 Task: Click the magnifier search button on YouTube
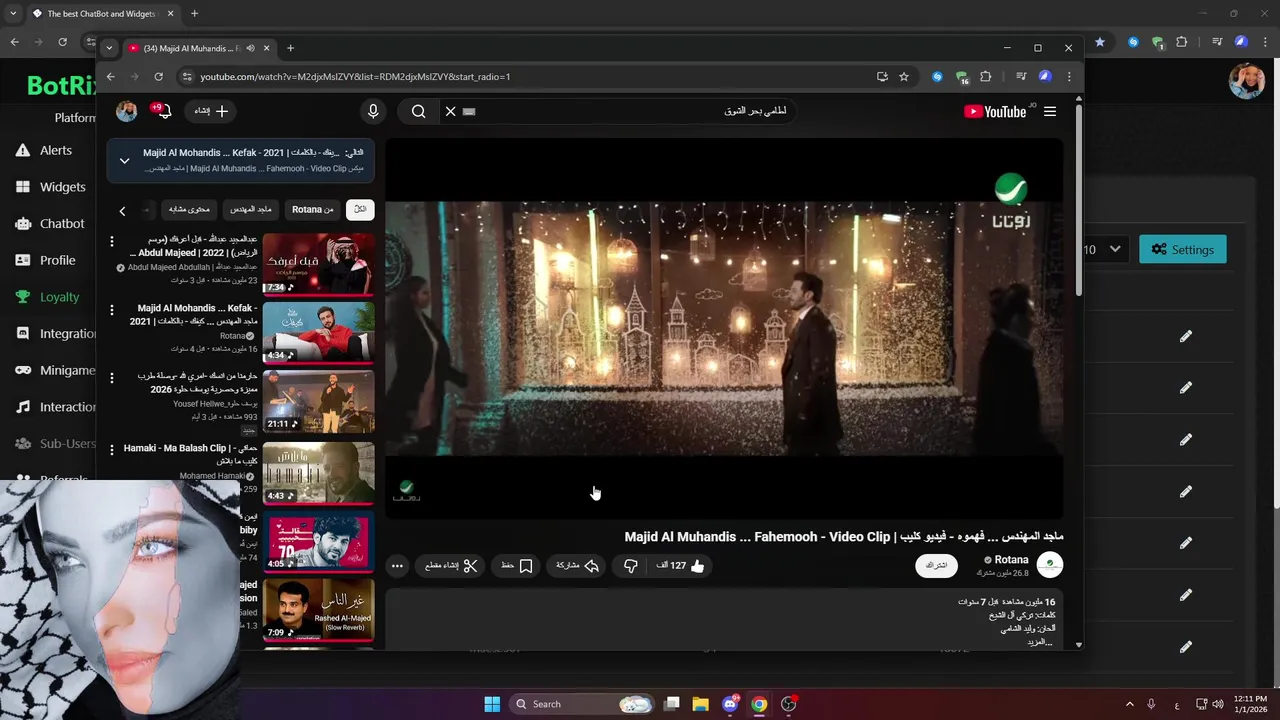point(418,111)
